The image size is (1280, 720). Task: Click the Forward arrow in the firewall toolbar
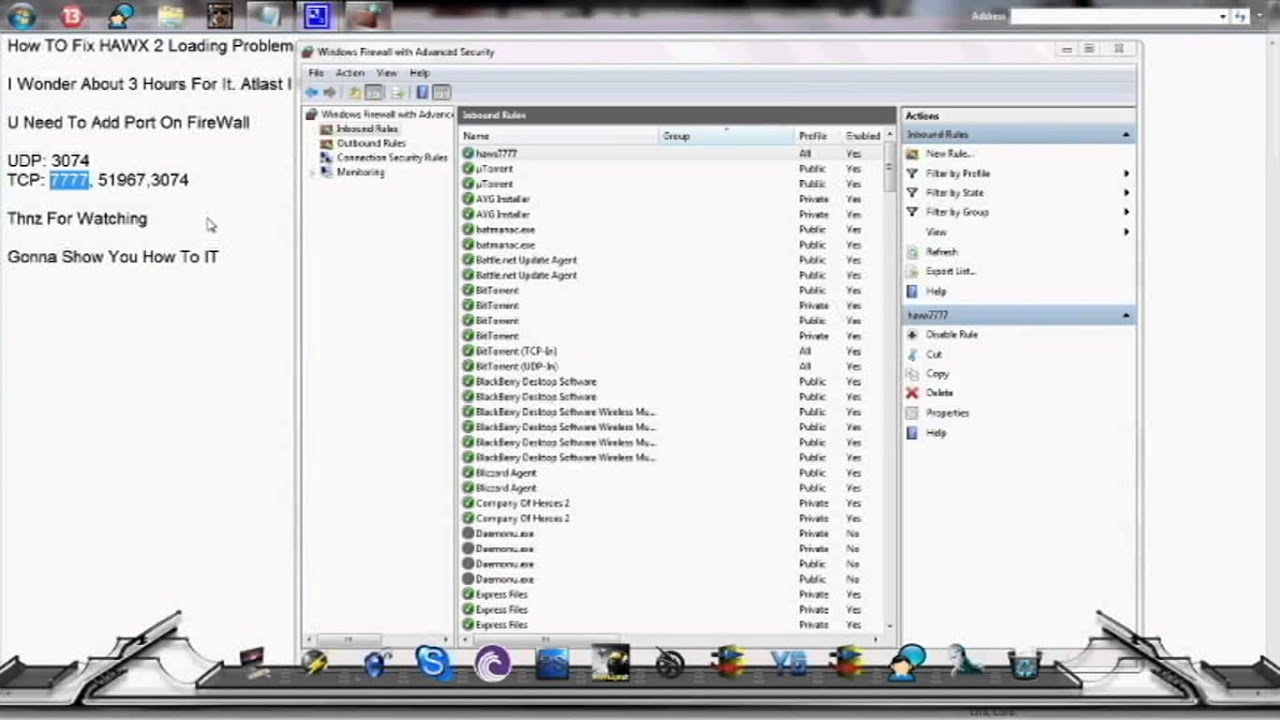(330, 93)
